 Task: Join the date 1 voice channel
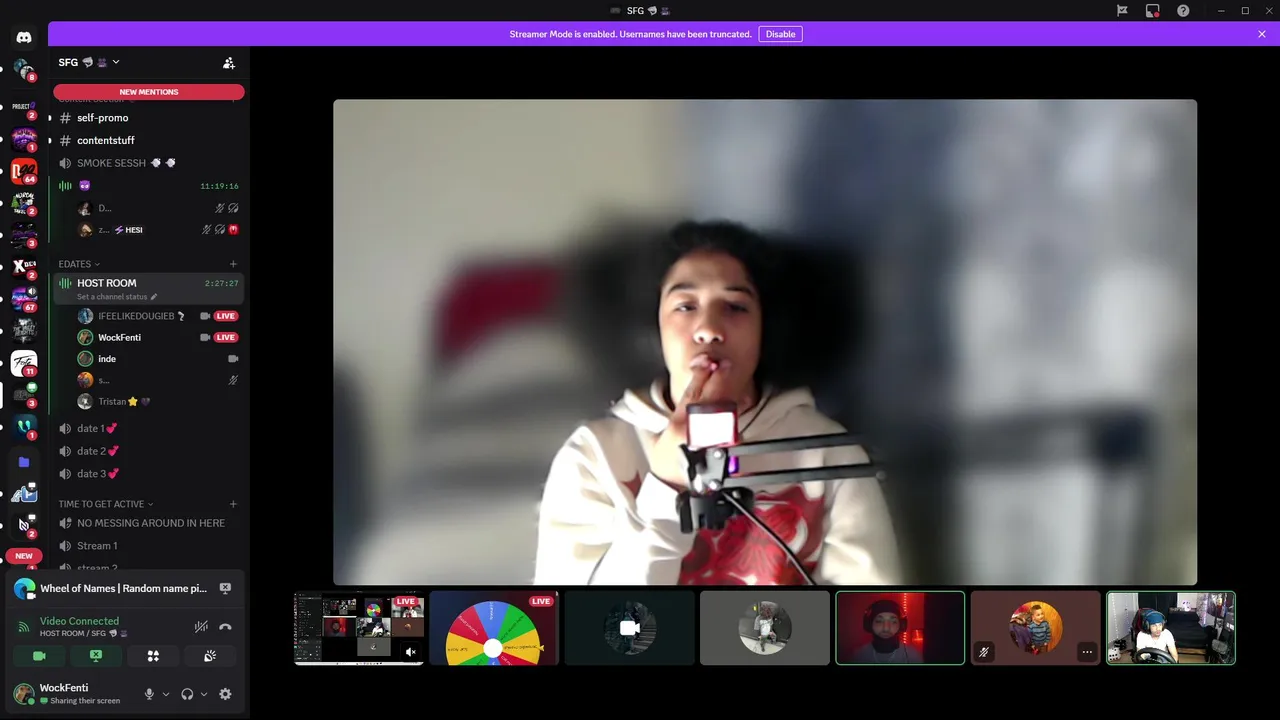coord(148,428)
